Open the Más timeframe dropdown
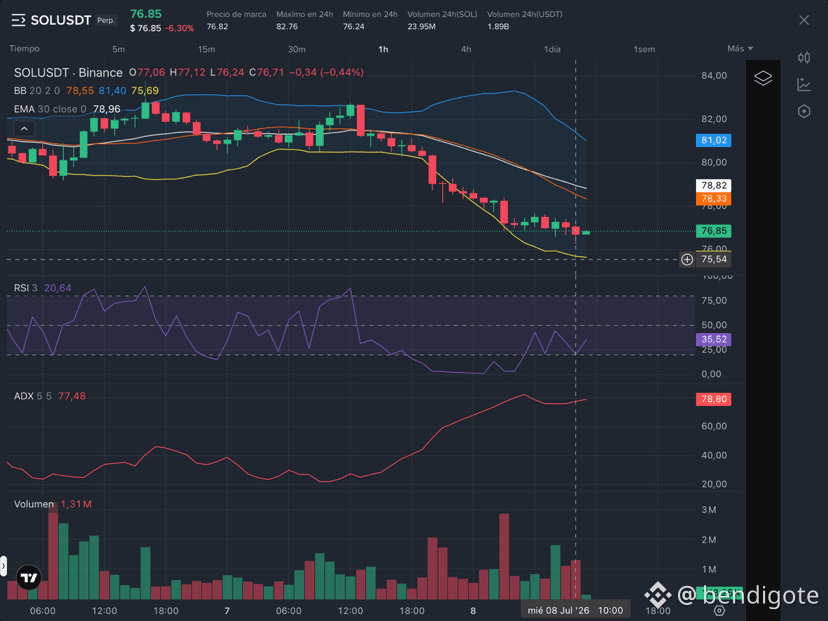 [x=740, y=49]
